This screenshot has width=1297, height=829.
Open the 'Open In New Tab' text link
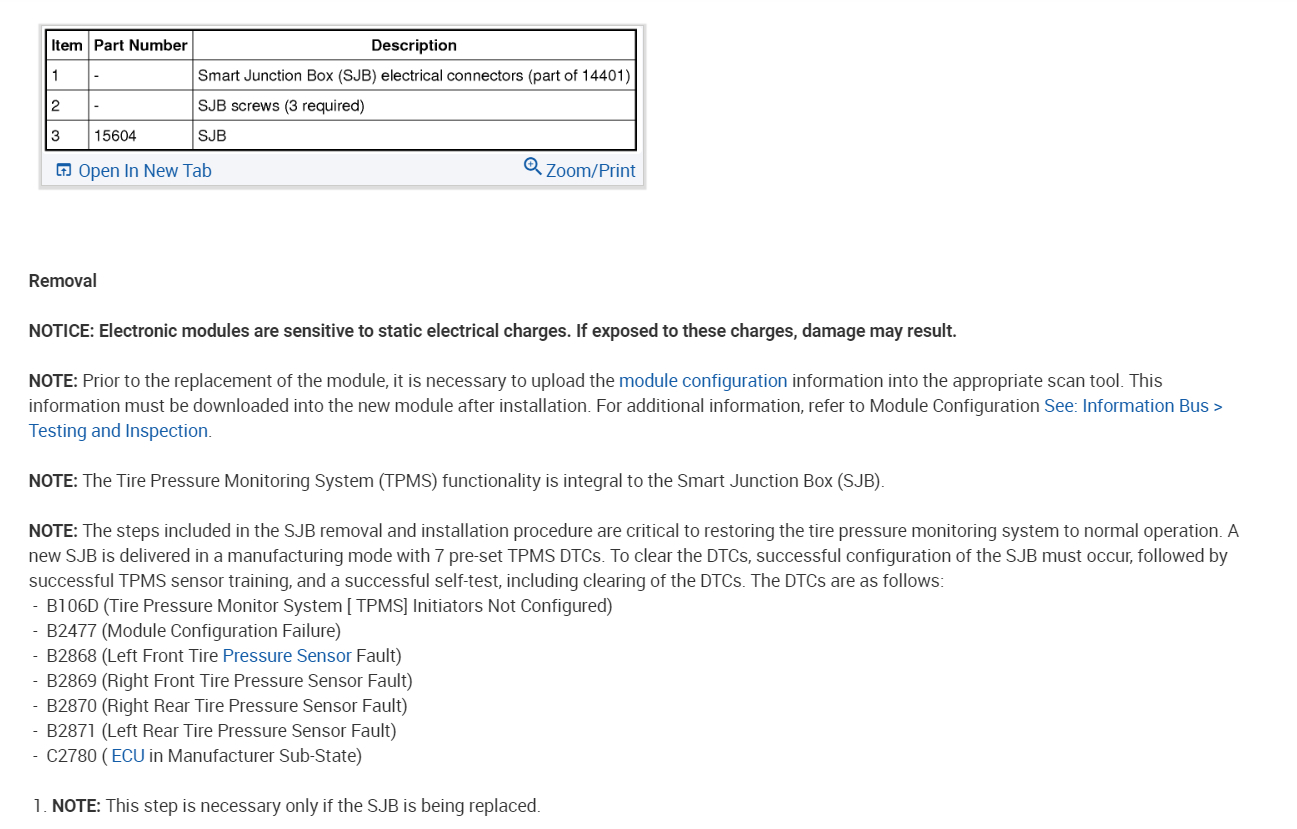(x=145, y=171)
